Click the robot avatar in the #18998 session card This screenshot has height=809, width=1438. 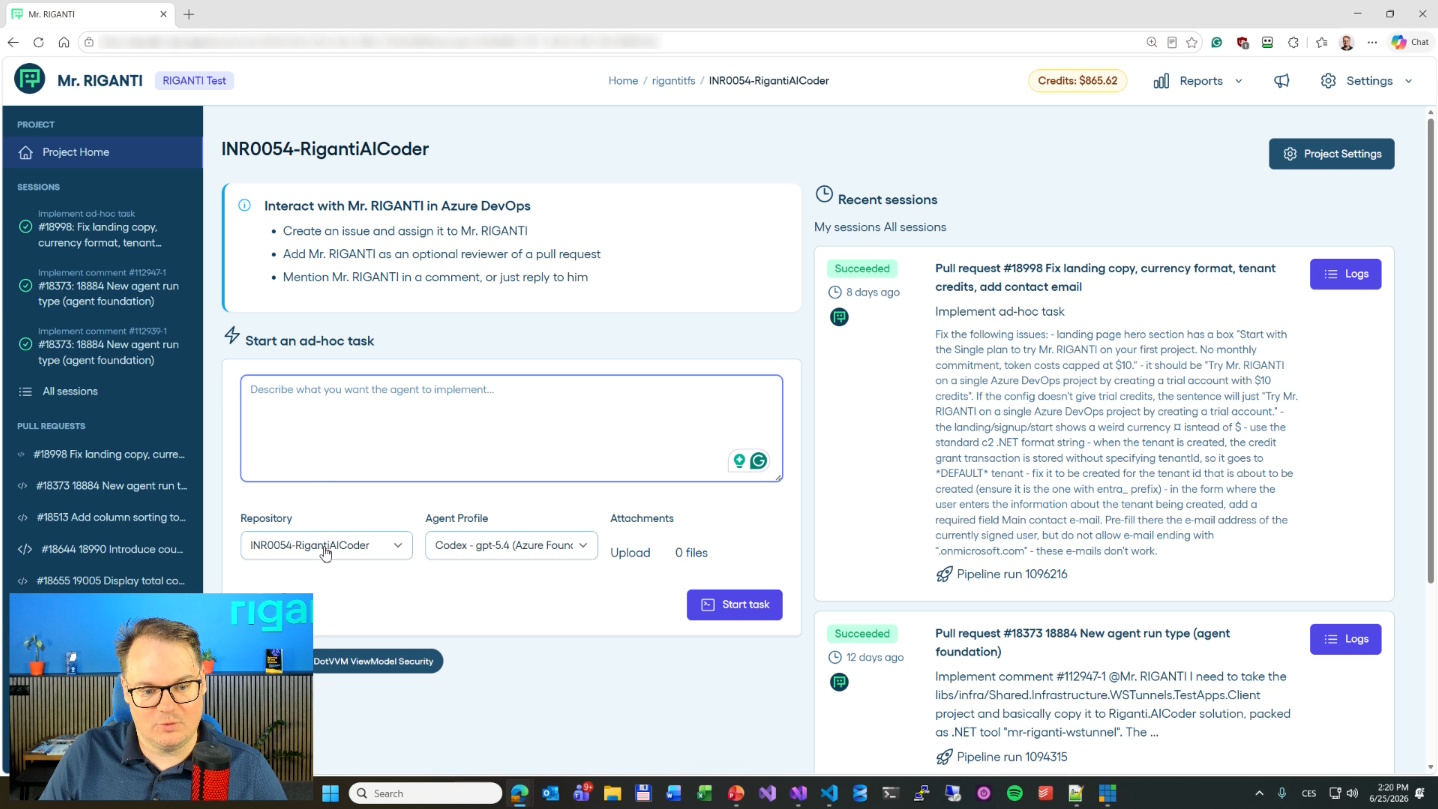point(839,317)
